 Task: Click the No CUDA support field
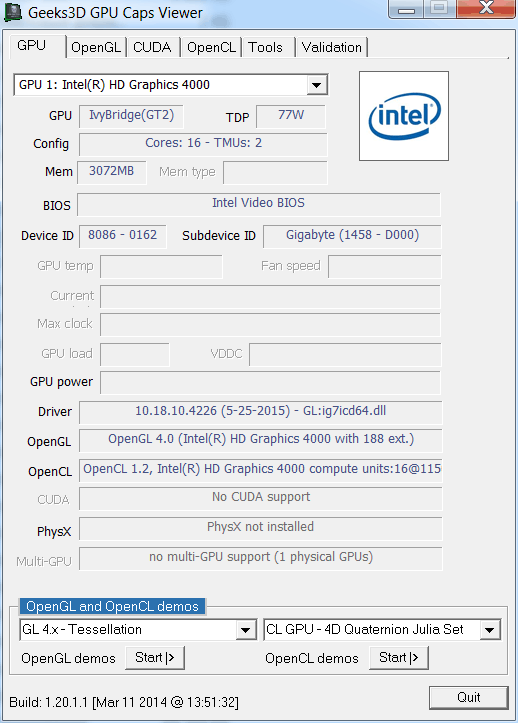coord(261,498)
